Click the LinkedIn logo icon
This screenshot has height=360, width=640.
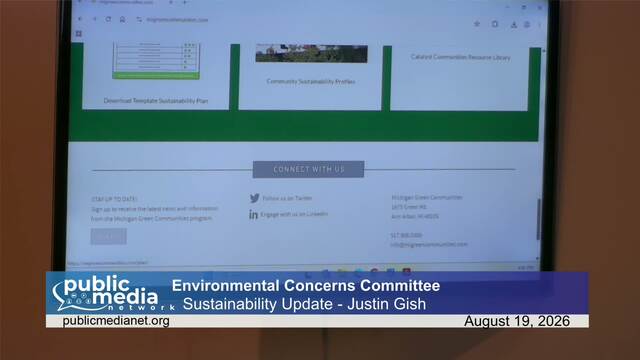click(x=253, y=214)
